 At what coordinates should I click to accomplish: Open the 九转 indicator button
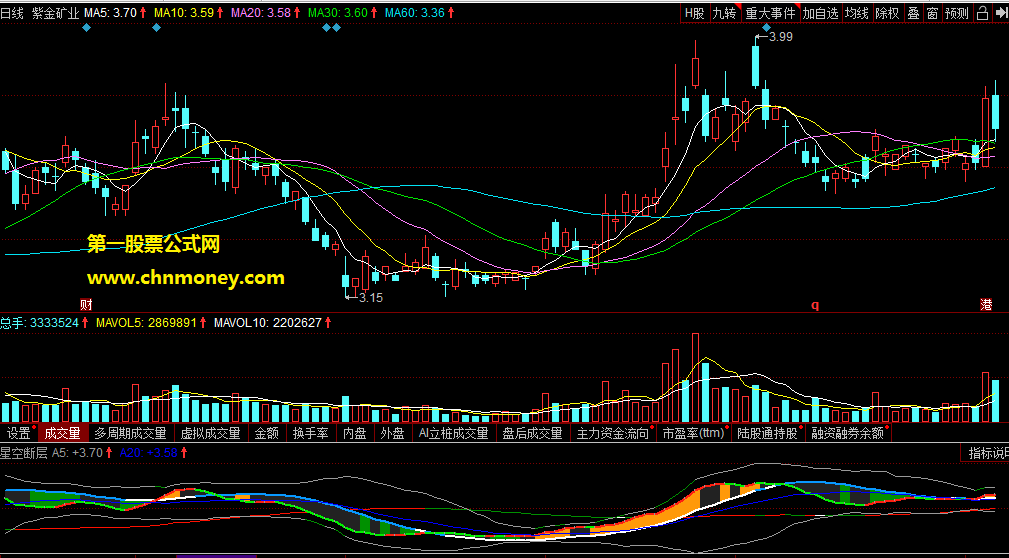pos(724,13)
